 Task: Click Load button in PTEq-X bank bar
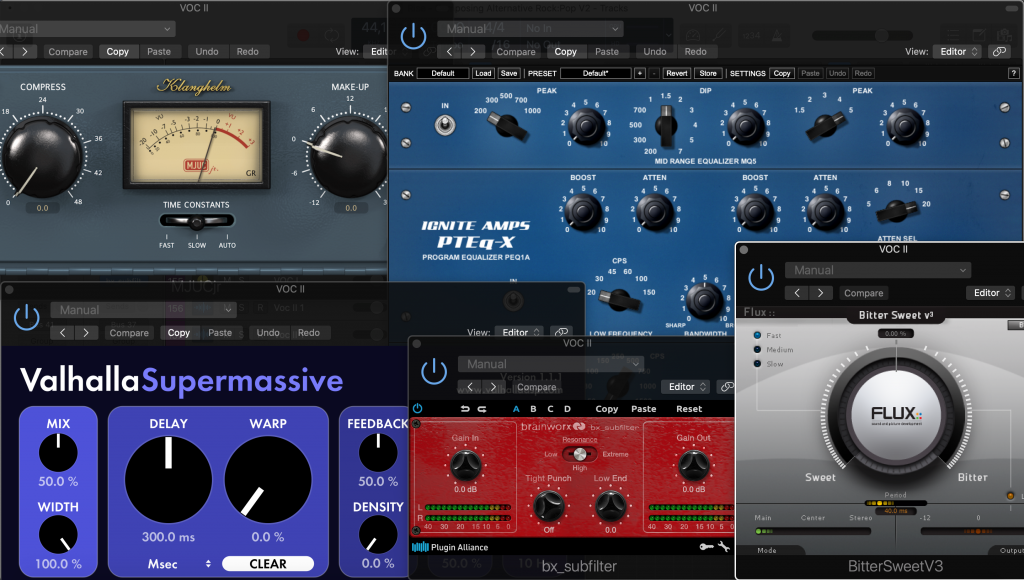pyautogui.click(x=483, y=73)
